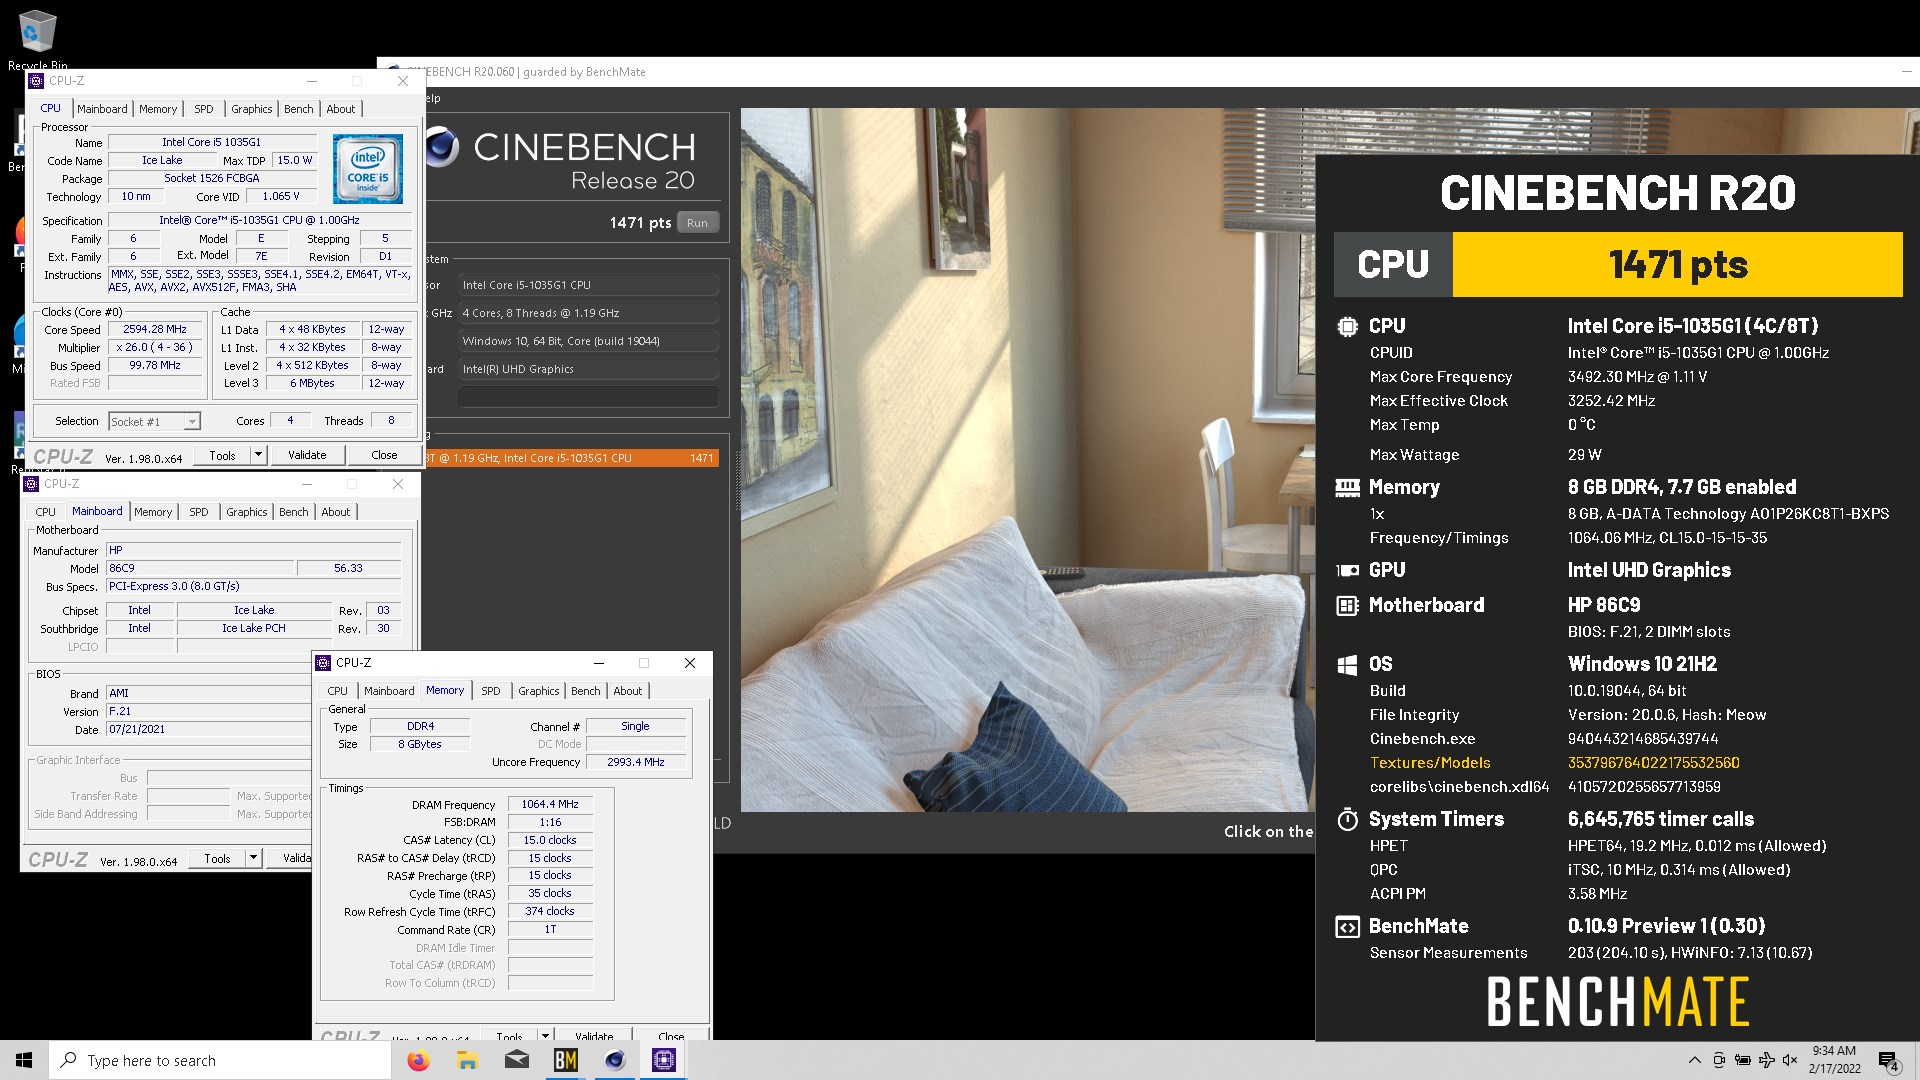Screen dimensions: 1920x1080
Task: Select SPD tab in CPU-Z Mainboard window
Action: (x=199, y=512)
